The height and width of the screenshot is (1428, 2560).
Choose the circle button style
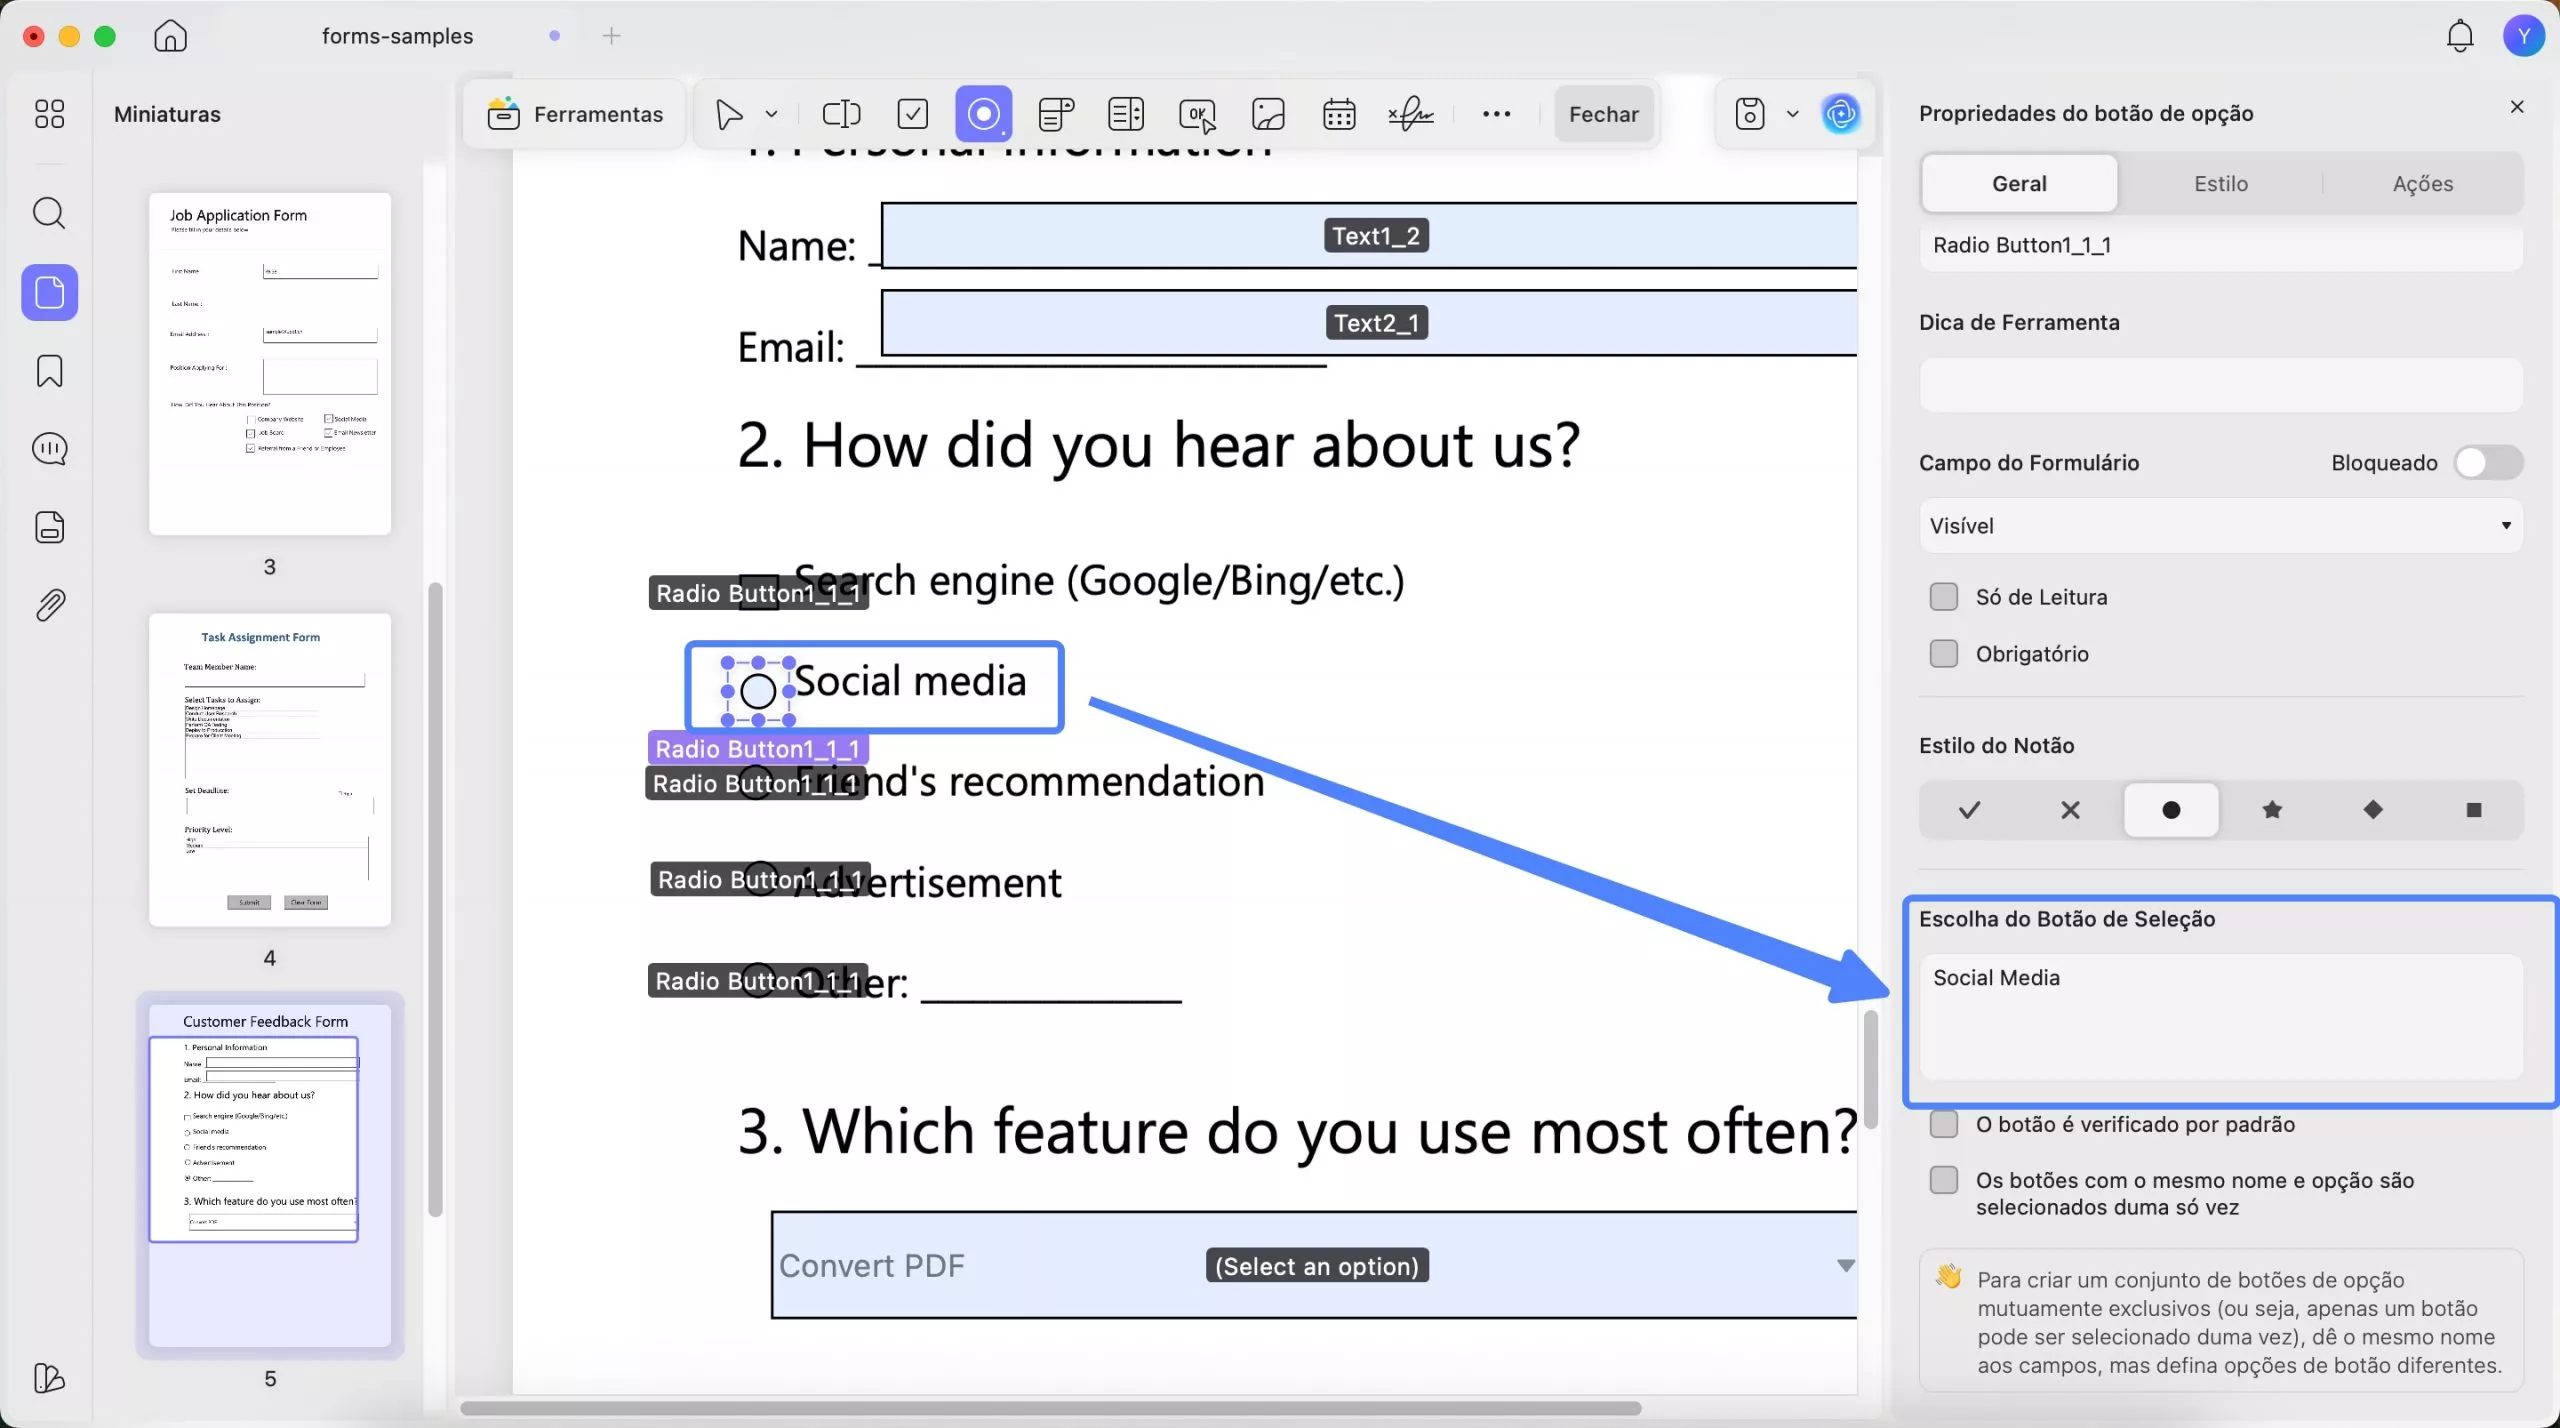(2171, 810)
